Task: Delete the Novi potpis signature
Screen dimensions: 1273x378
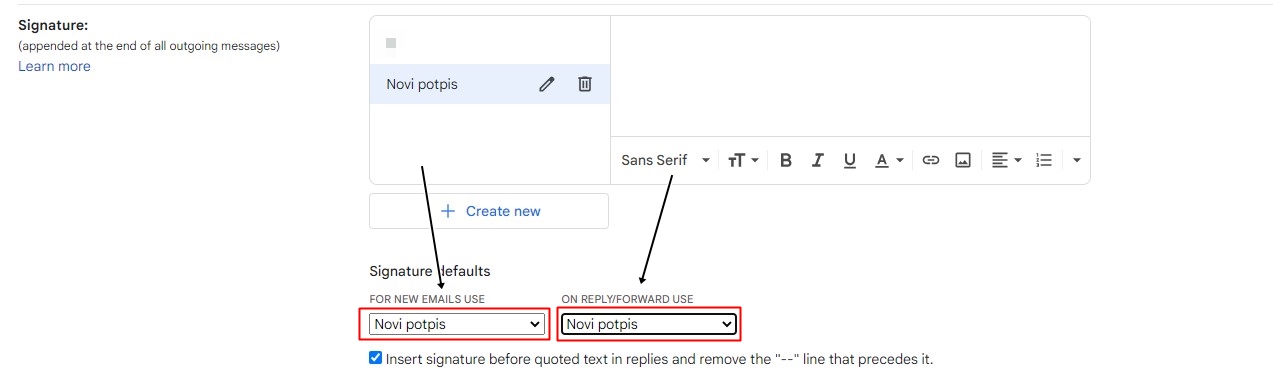Action: pos(585,84)
